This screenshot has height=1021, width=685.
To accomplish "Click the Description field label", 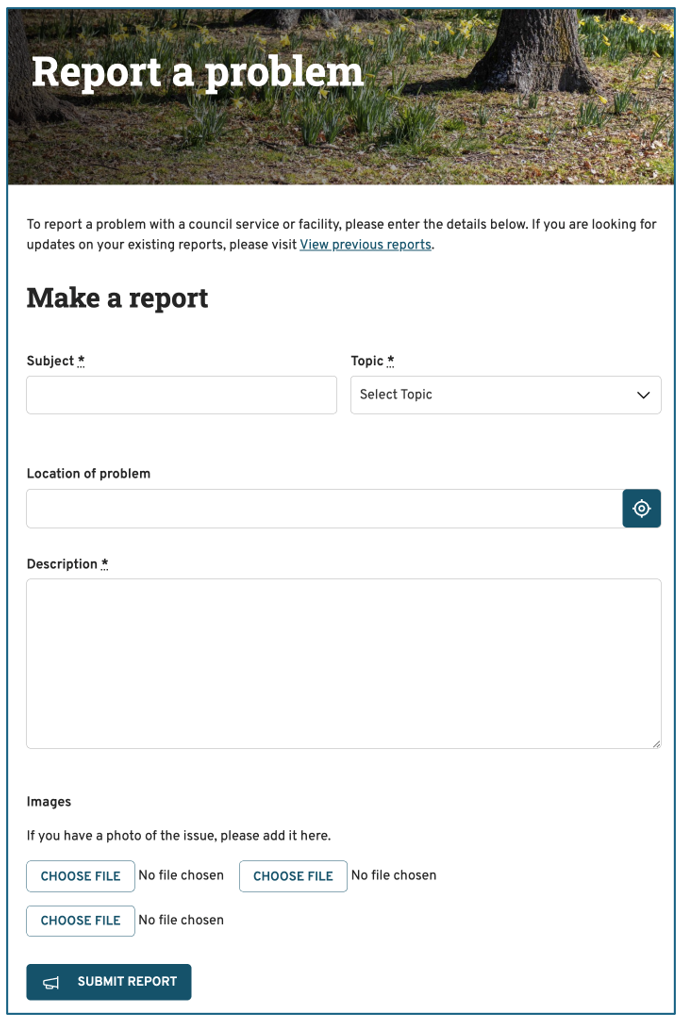I will pos(62,565).
